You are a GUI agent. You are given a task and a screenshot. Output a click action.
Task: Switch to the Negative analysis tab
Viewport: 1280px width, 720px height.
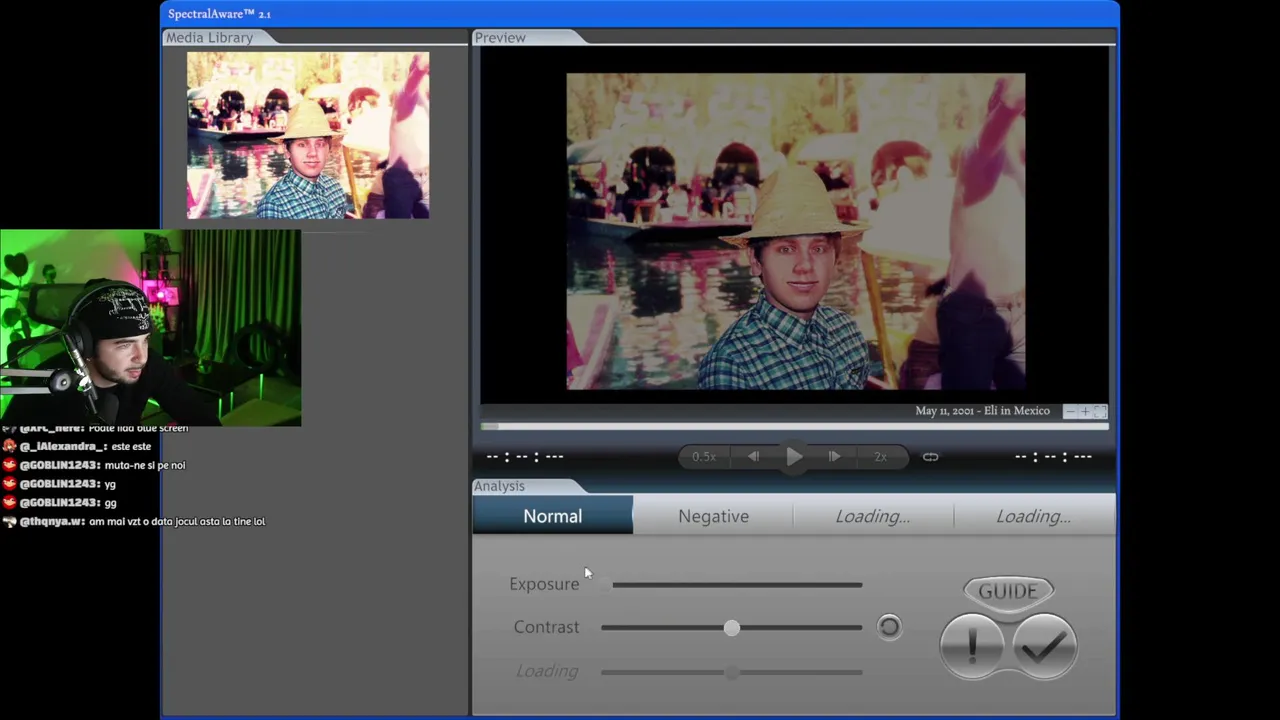(x=713, y=516)
